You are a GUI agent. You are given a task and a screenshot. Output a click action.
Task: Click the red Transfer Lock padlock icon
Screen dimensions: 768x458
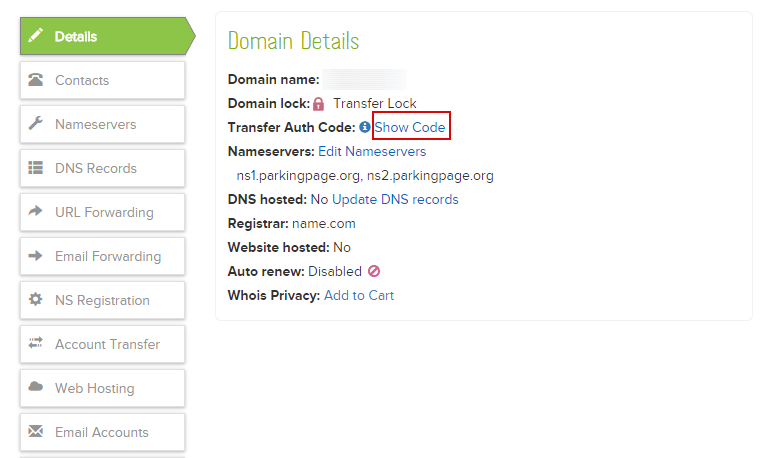[319, 104]
